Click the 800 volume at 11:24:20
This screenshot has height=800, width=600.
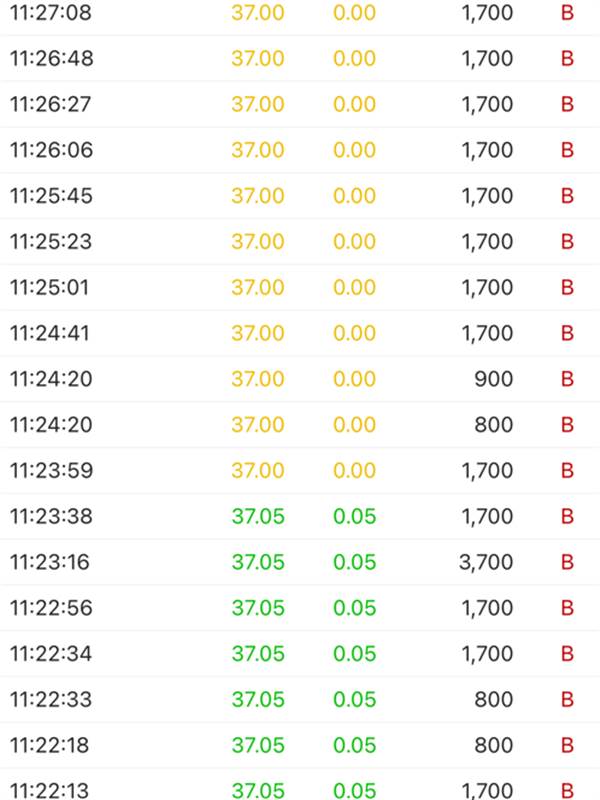pyautogui.click(x=493, y=424)
